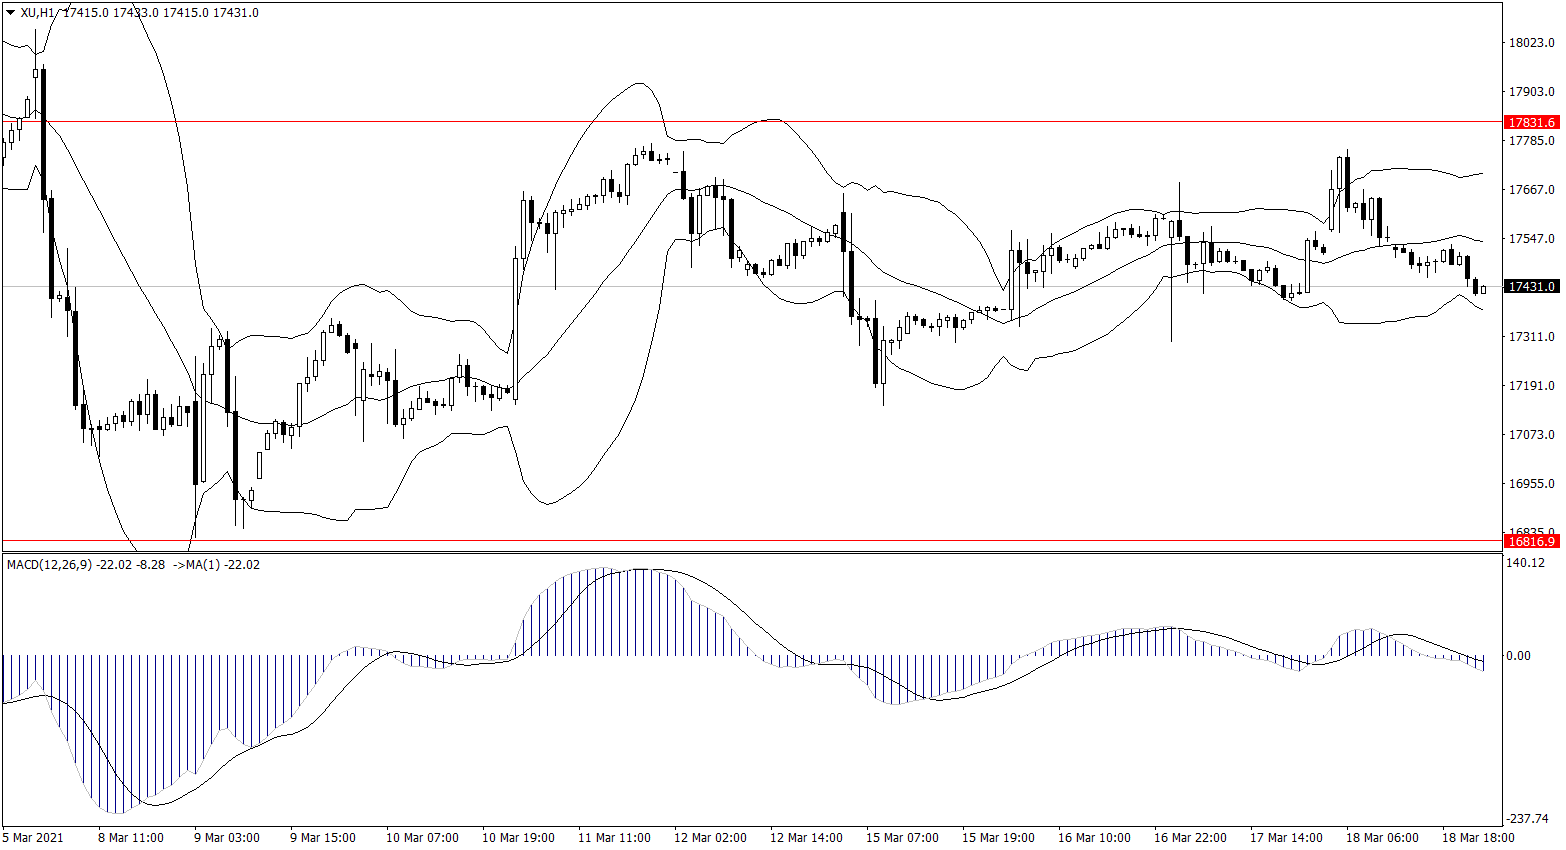Select the 17831.6 price level label

tap(1531, 123)
